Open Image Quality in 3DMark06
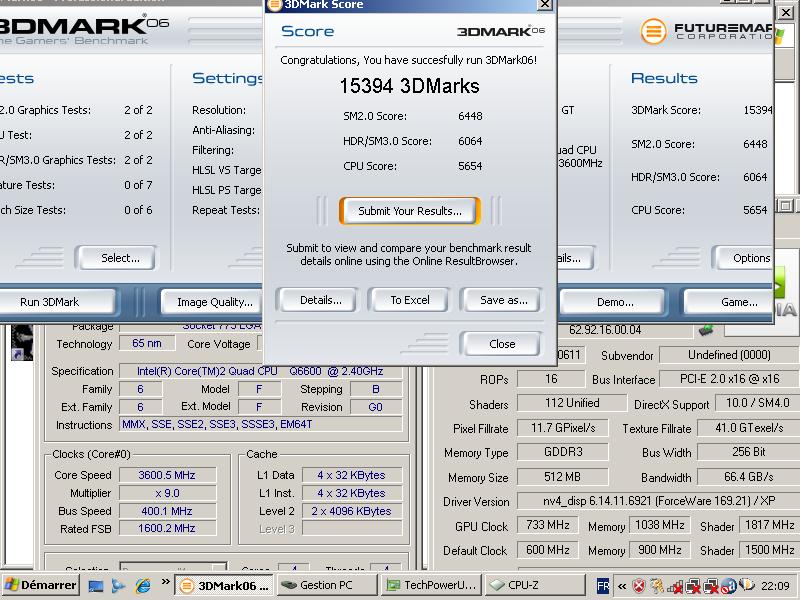The image size is (800, 600). point(214,302)
